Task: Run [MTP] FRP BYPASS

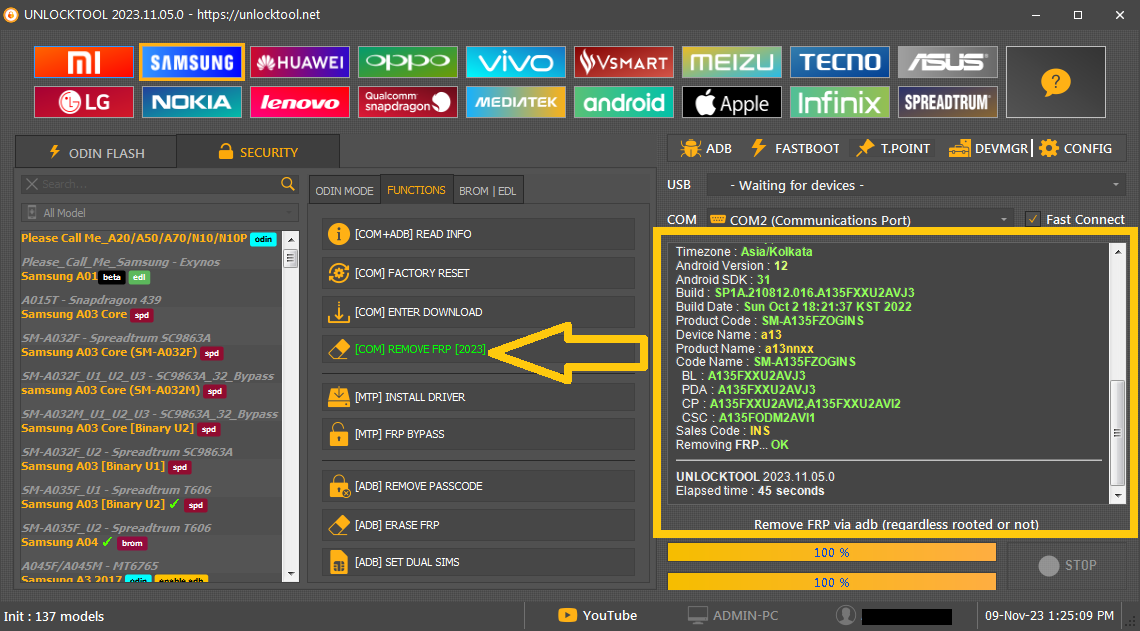Action: (478, 434)
